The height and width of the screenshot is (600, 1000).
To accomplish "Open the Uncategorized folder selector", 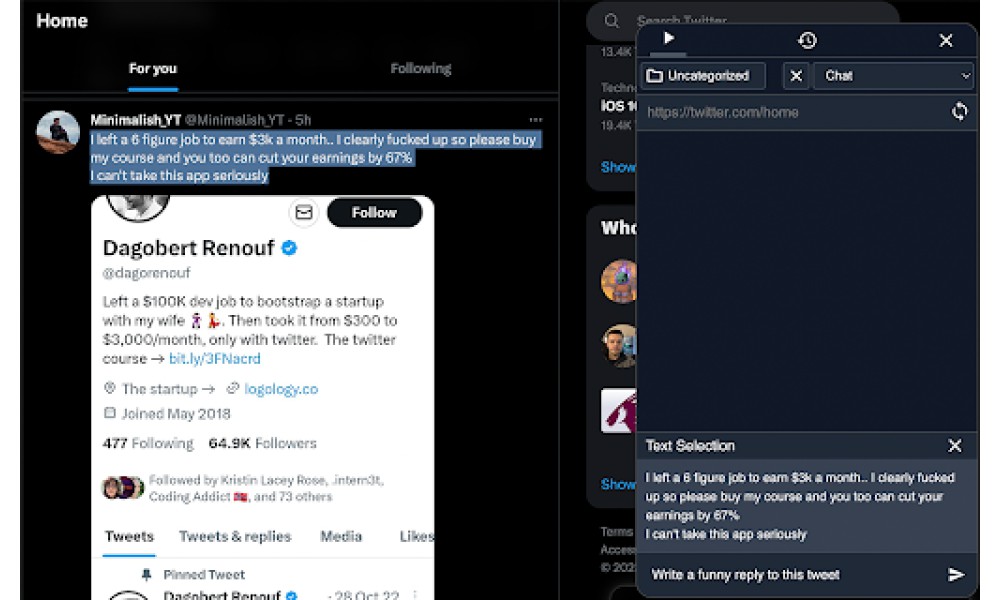I will pos(702,76).
